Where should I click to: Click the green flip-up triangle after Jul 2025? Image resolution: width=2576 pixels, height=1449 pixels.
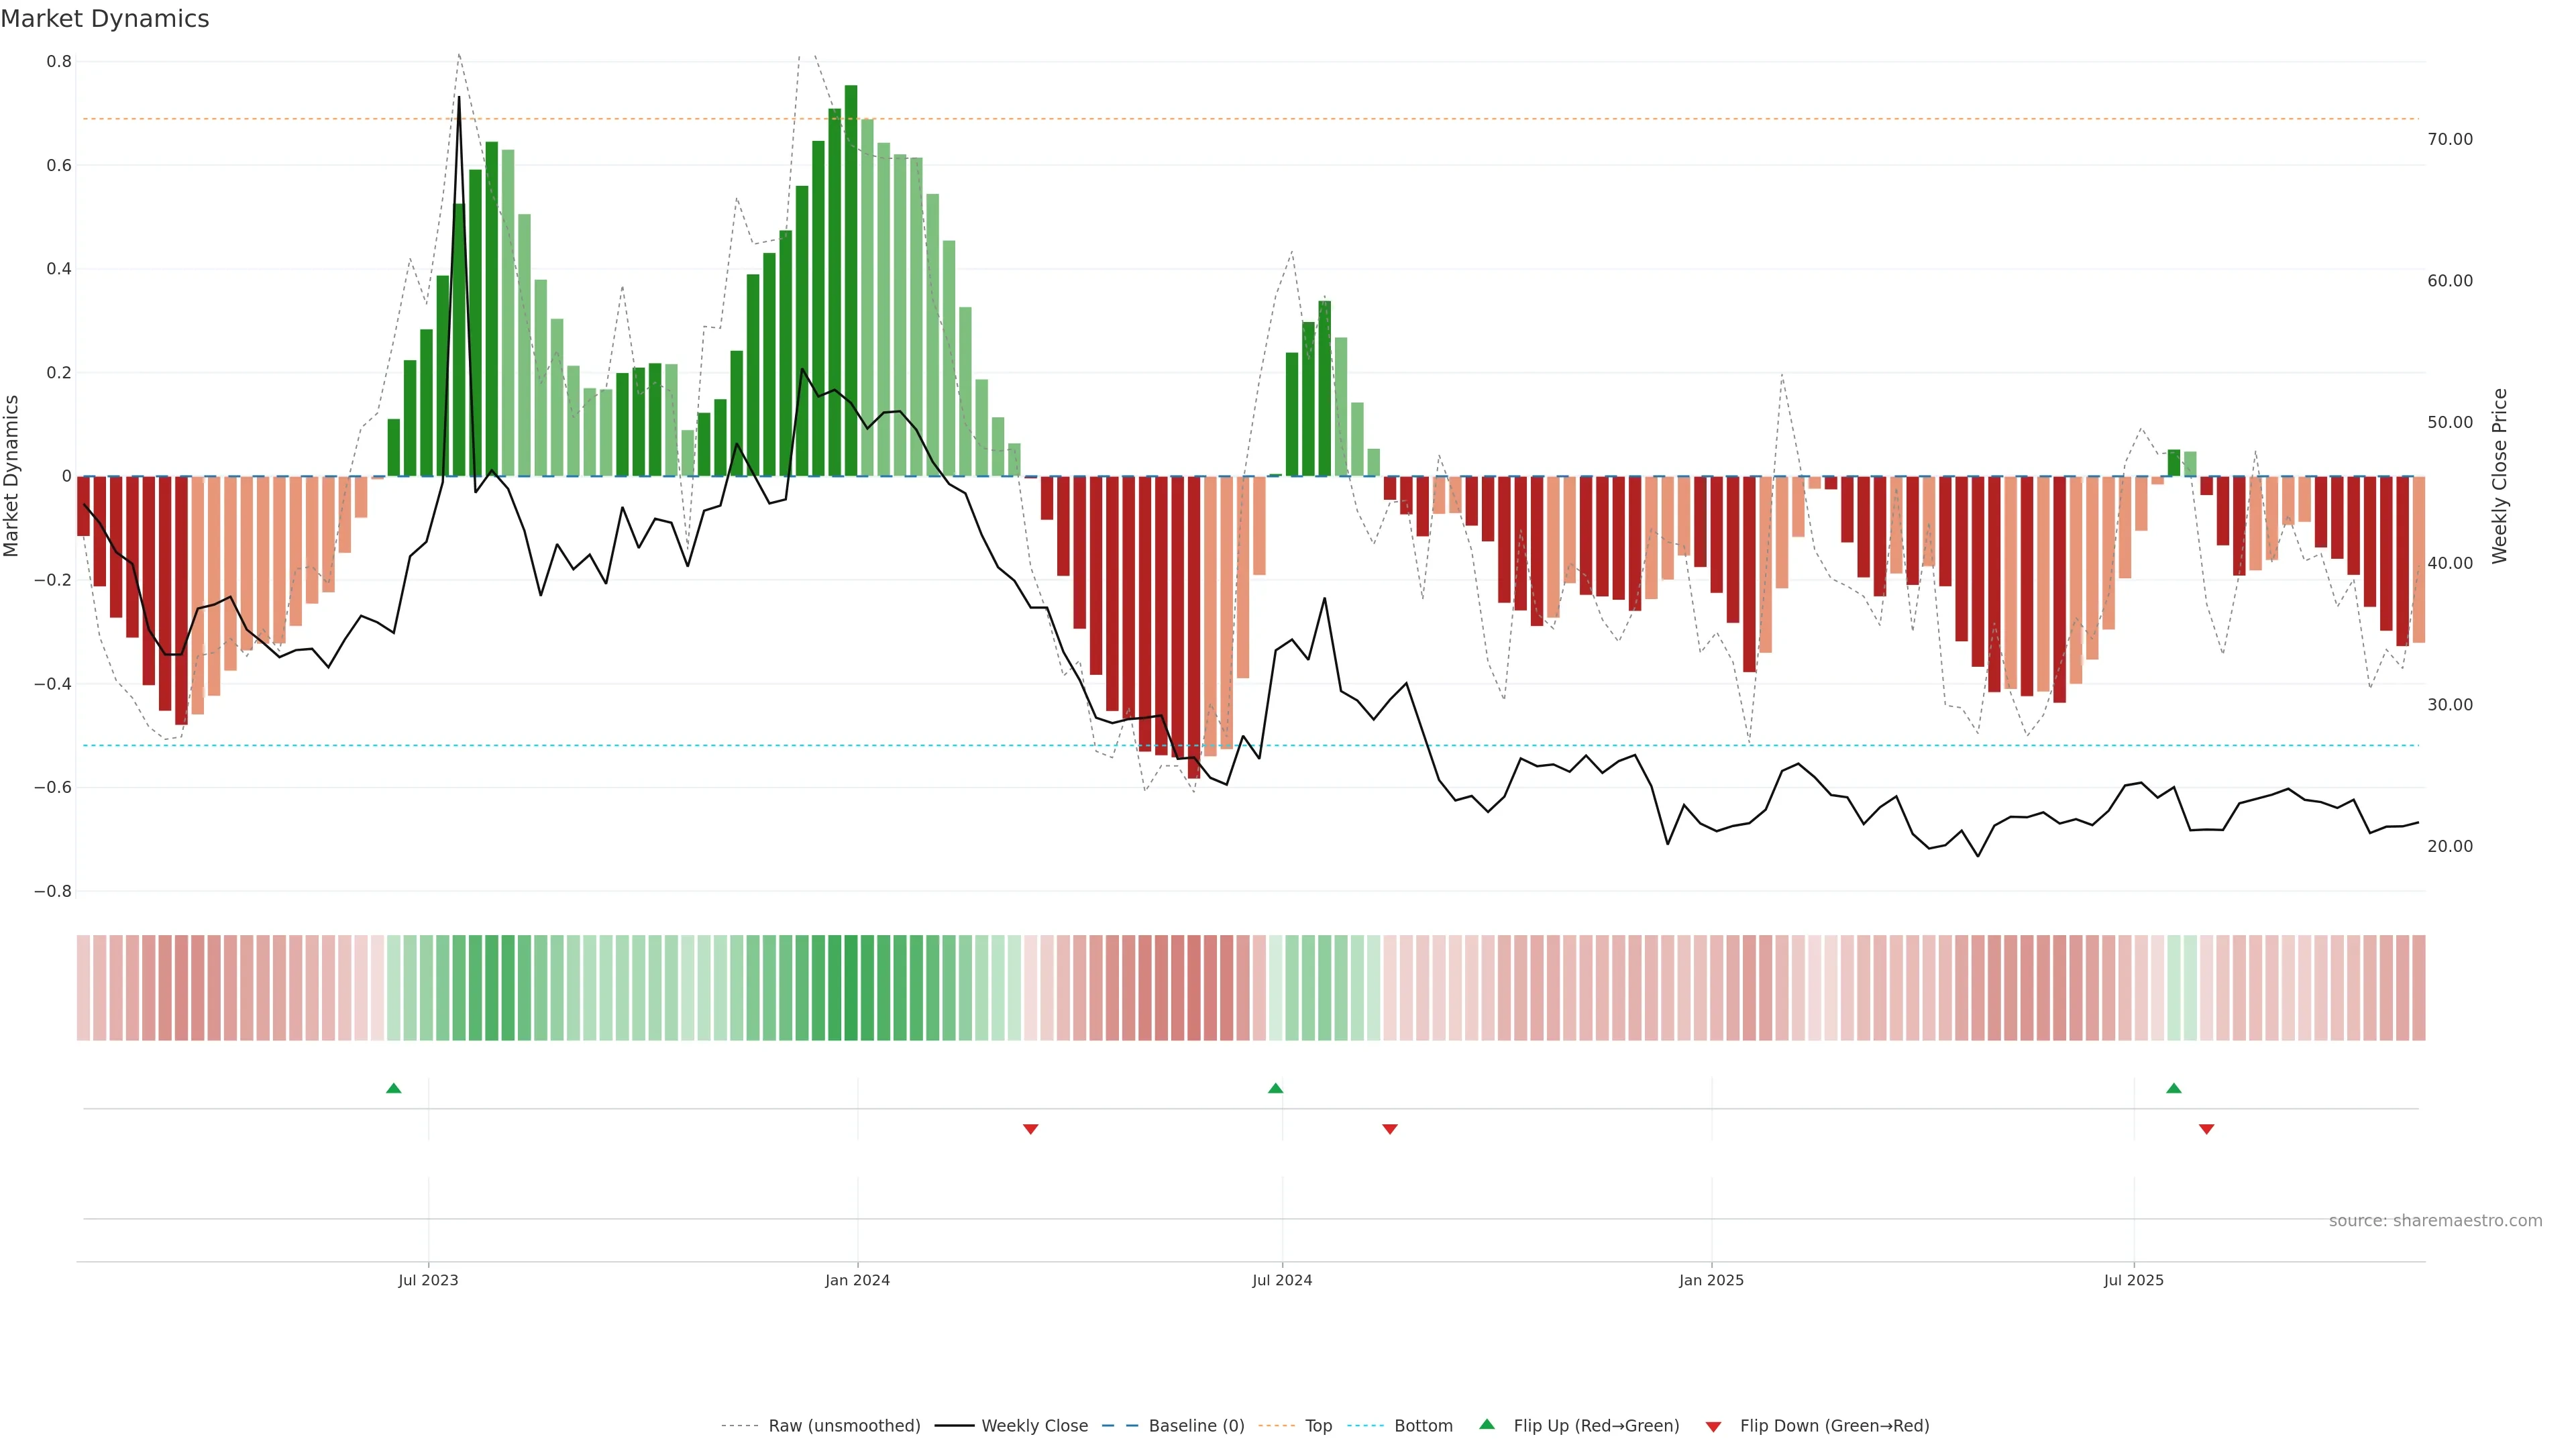(2173, 1088)
